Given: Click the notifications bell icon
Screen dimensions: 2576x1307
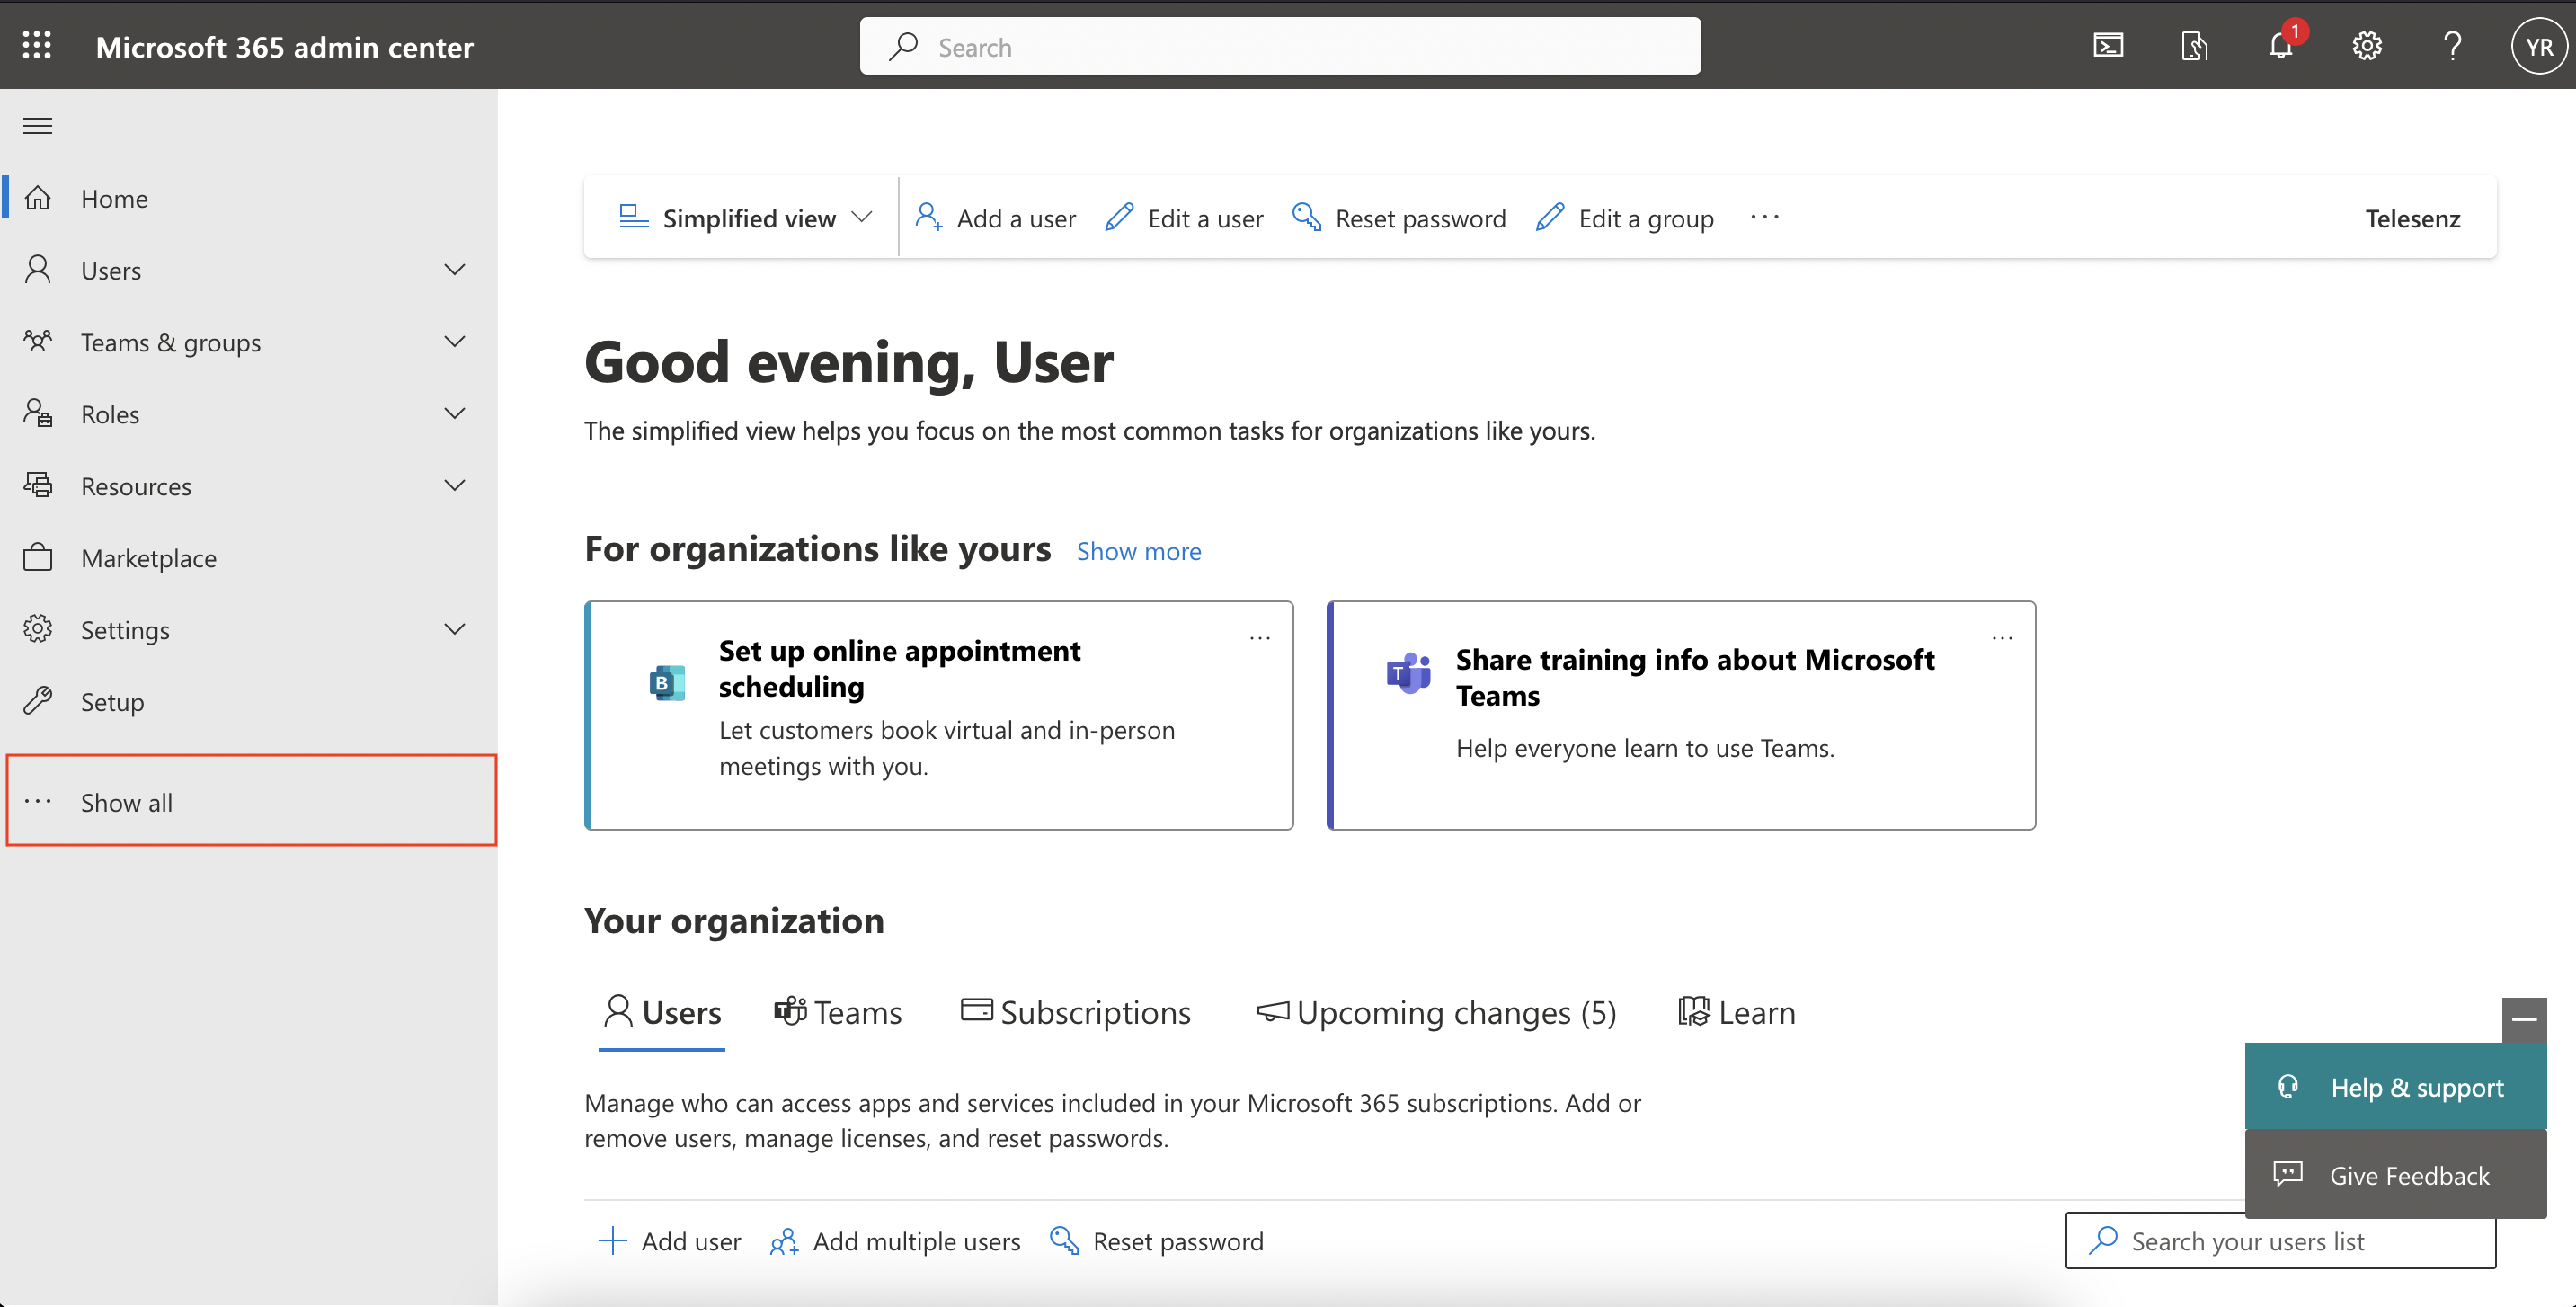Looking at the screenshot, I should click(2281, 45).
